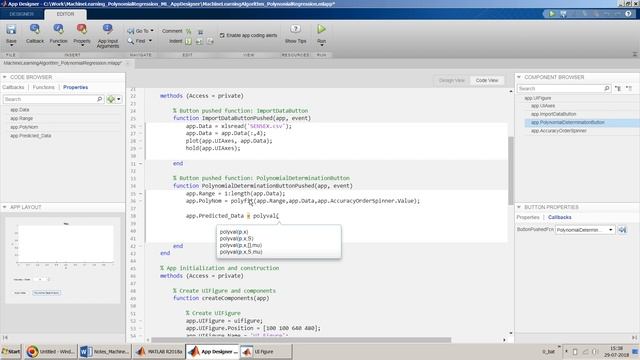640x360 pixels.
Task: Select the Editor ribbon tab
Action: (65, 14)
